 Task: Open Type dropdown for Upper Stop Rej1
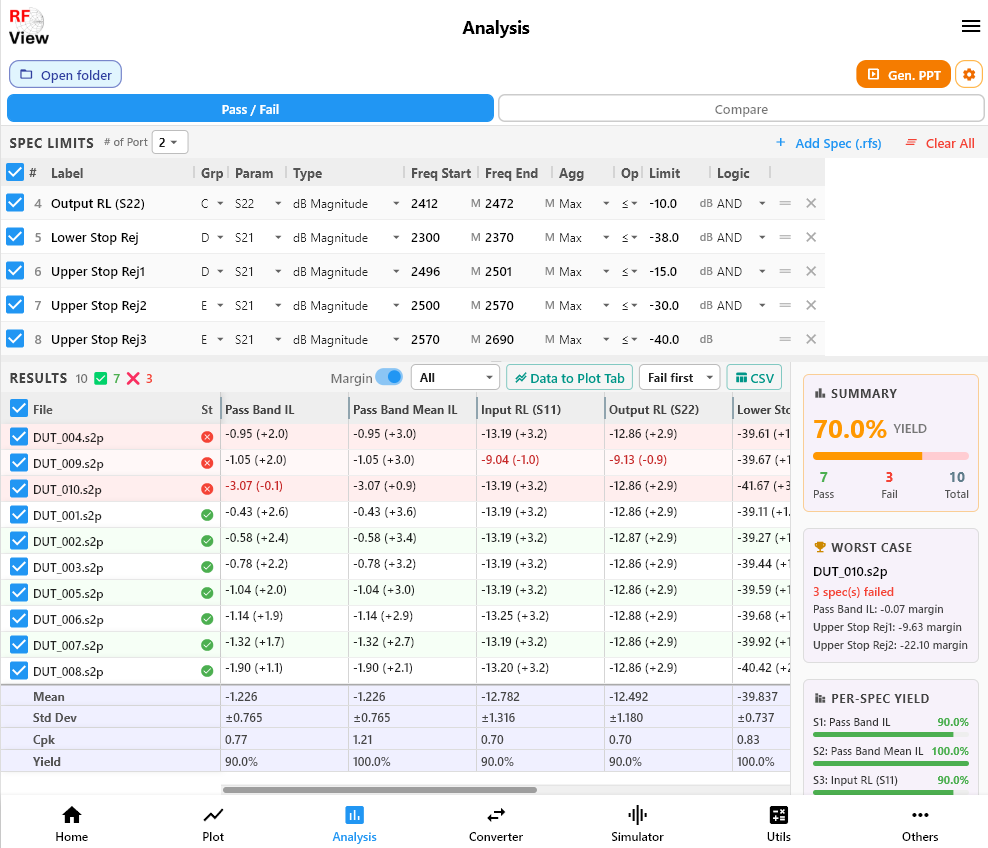click(346, 272)
